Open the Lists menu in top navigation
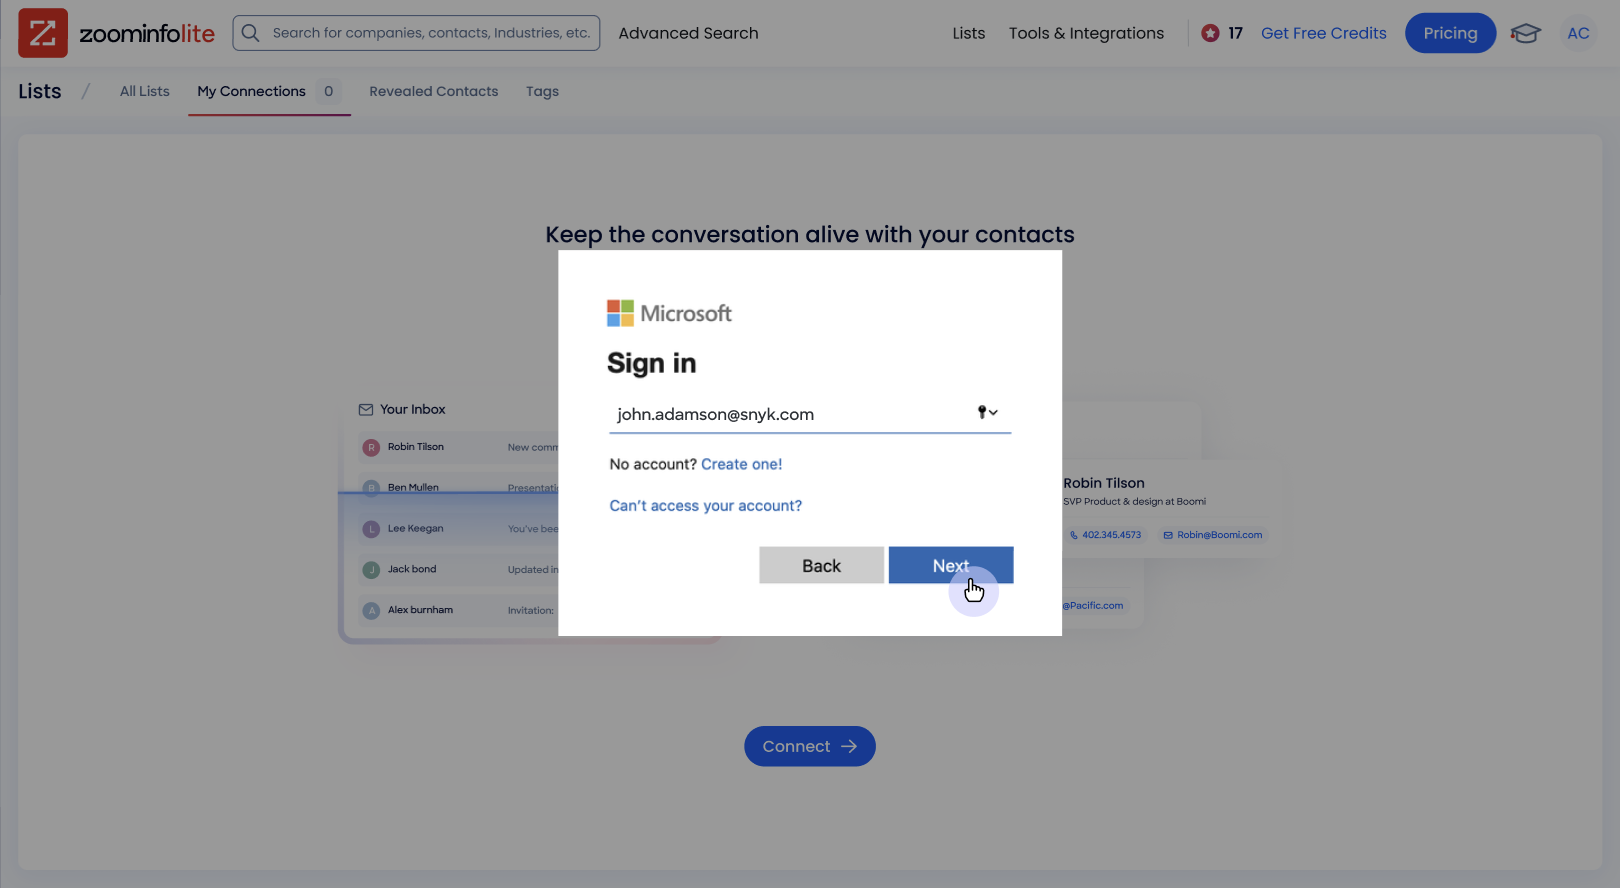This screenshot has width=1620, height=888. point(968,33)
